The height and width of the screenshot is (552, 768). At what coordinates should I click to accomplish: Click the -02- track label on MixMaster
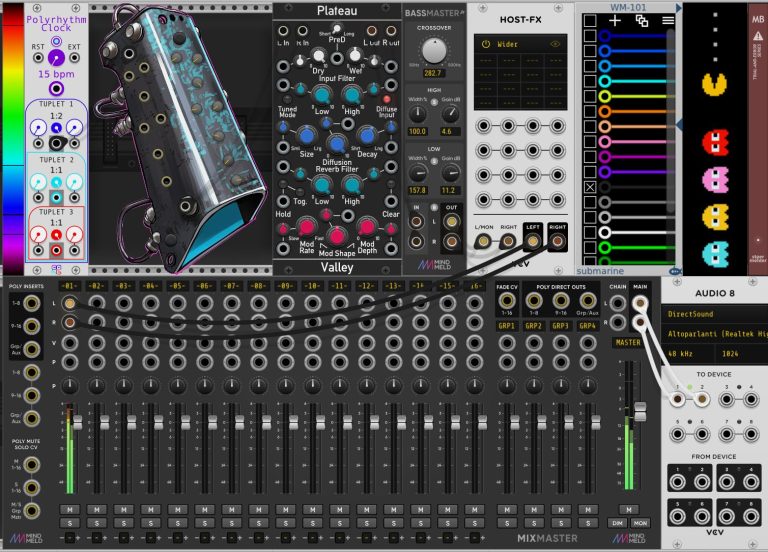point(96,286)
